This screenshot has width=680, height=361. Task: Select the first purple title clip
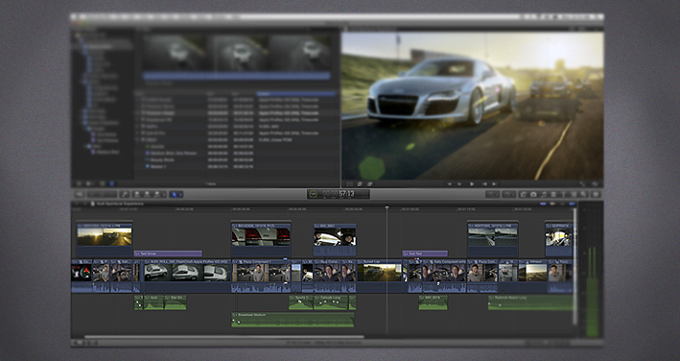coord(168,253)
